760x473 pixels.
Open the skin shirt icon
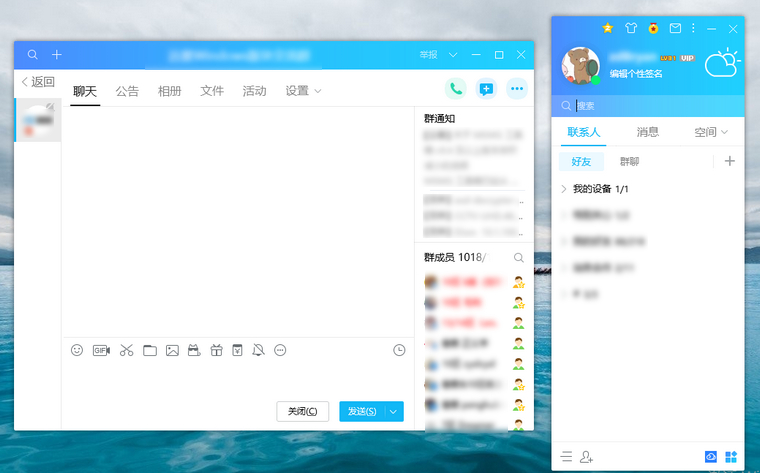pyautogui.click(x=631, y=28)
